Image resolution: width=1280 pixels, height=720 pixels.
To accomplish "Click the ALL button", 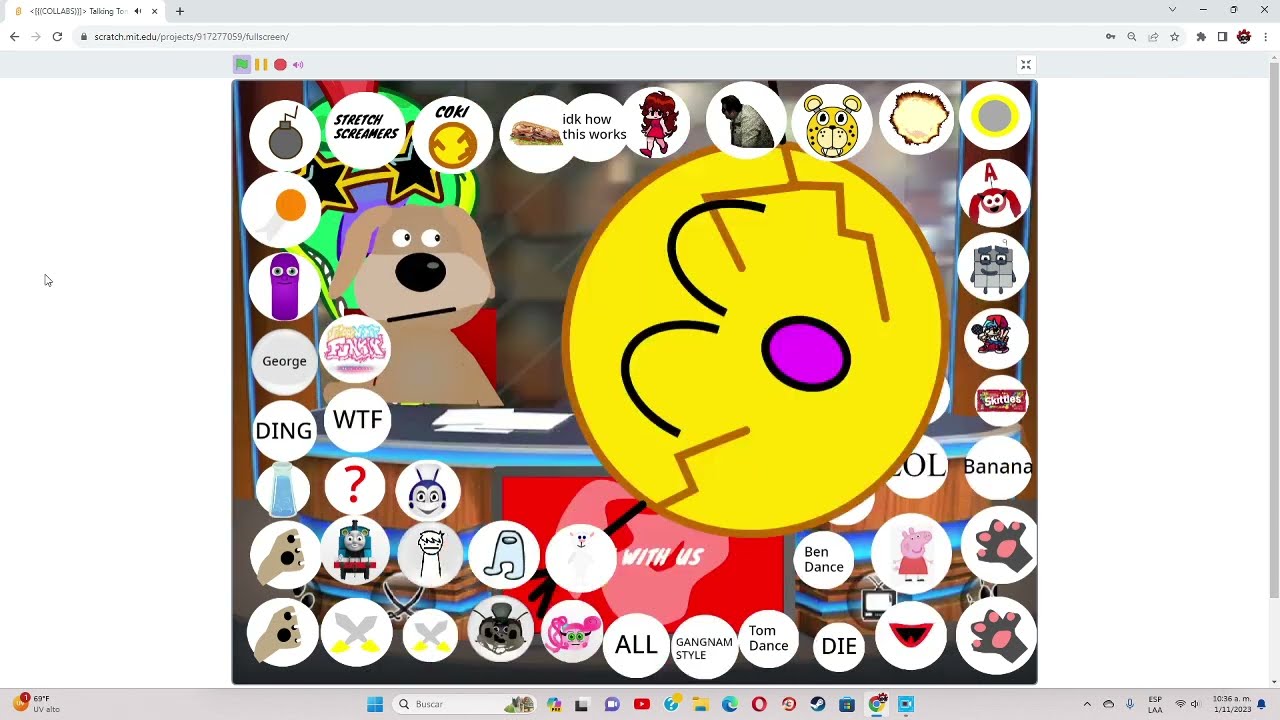I will (x=636, y=645).
